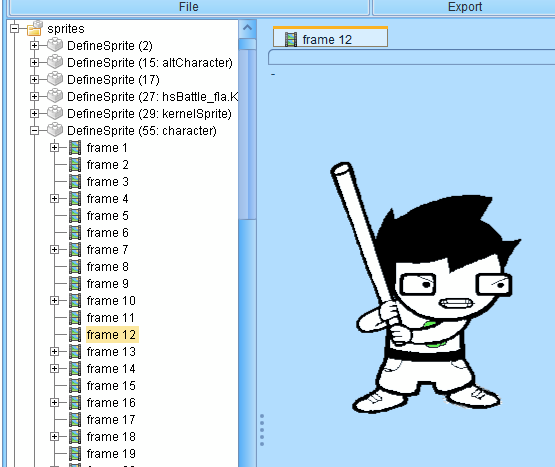
Task: Click the film icon of frame 9
Action: [75, 284]
